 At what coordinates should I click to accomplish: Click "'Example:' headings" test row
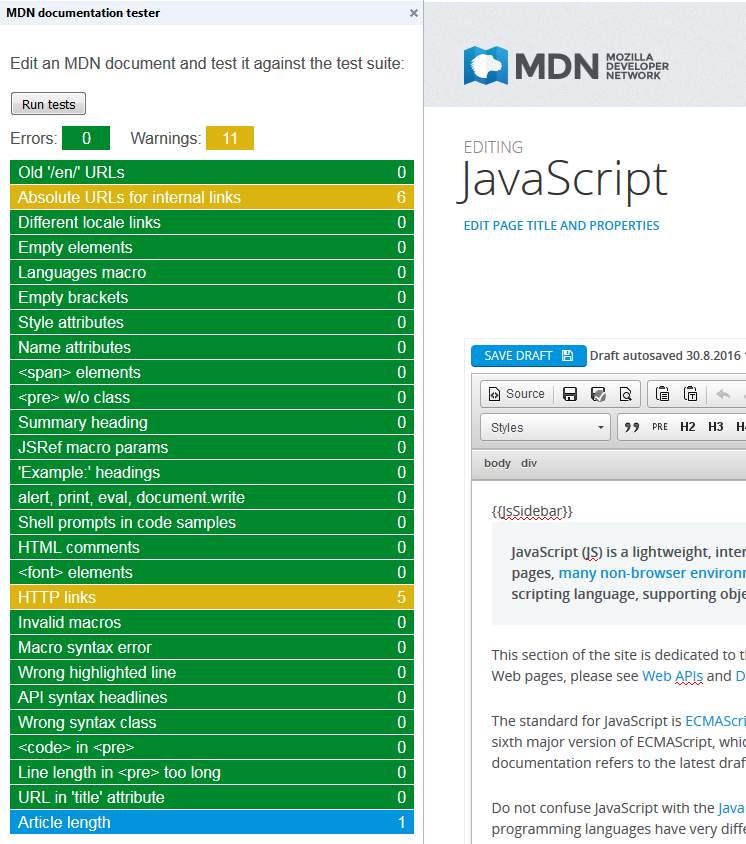[212, 473]
